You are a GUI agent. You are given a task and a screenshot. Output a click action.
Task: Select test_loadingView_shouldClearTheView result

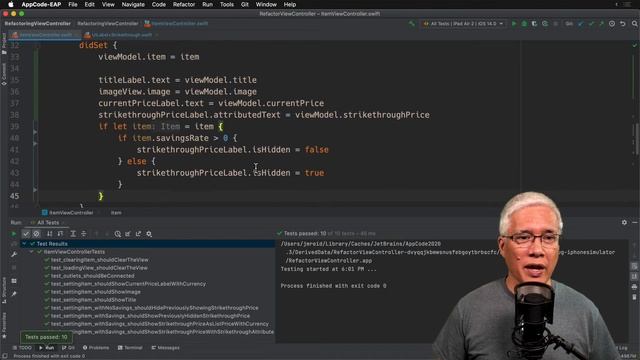tap(99, 268)
